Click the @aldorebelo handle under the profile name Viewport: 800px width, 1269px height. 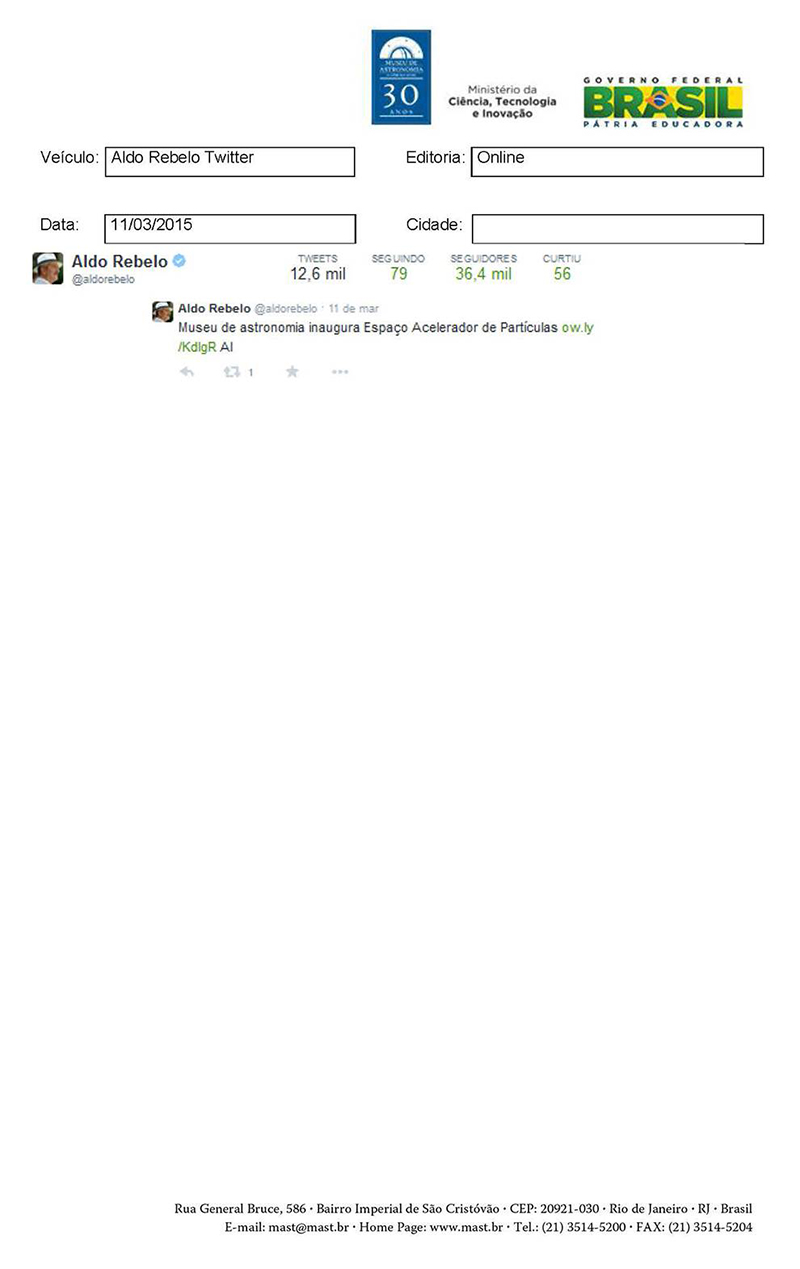pos(103,280)
